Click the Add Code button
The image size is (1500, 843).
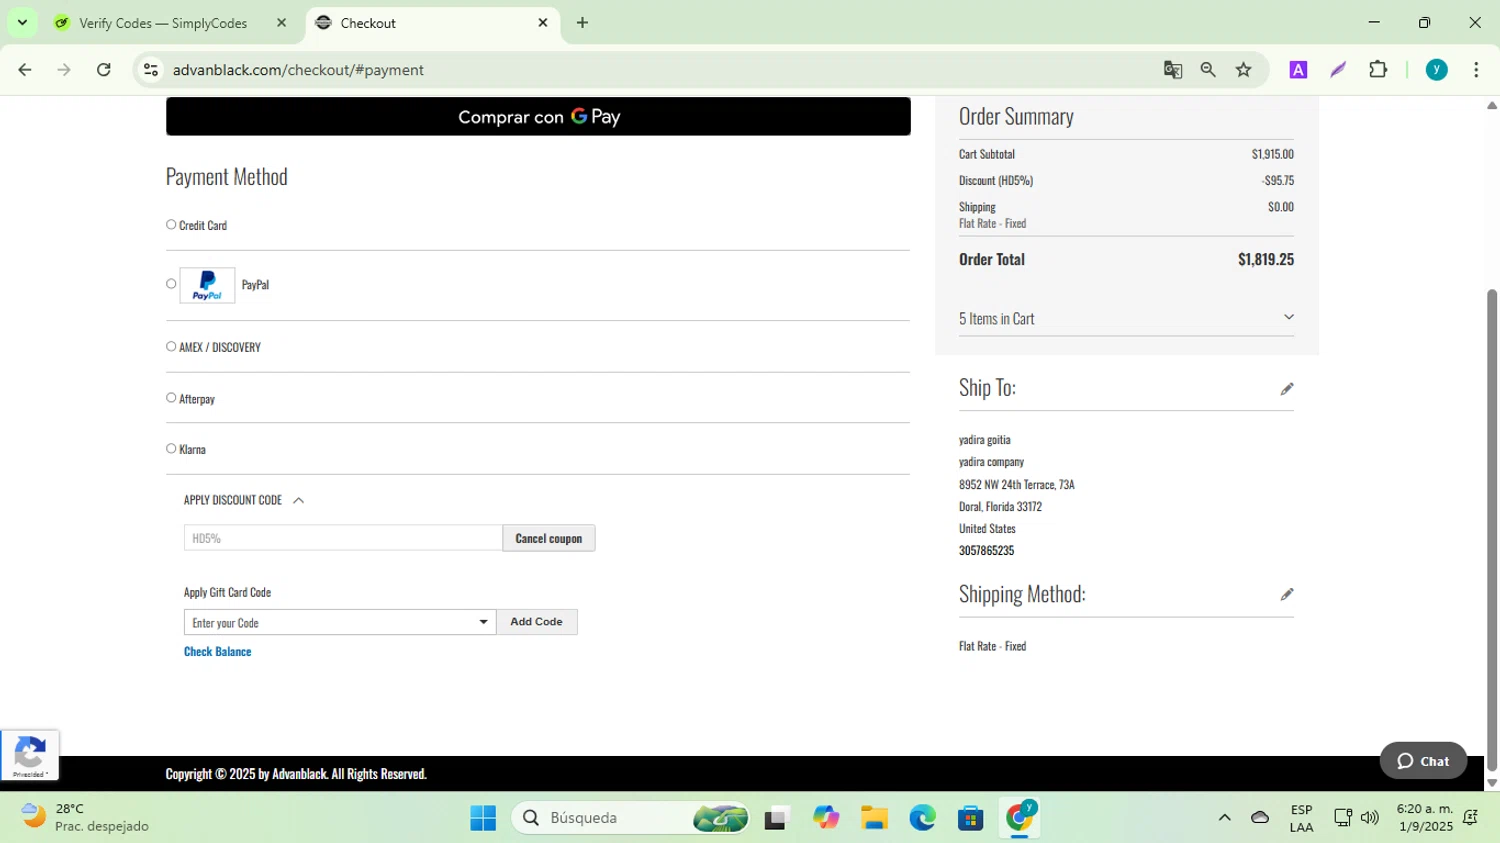tap(536, 622)
